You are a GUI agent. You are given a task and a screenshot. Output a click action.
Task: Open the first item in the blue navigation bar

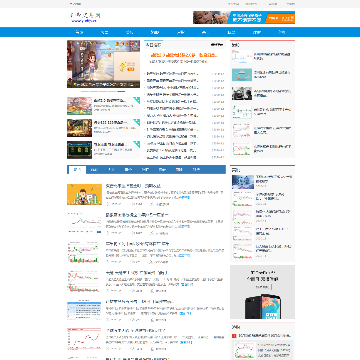click(79, 32)
